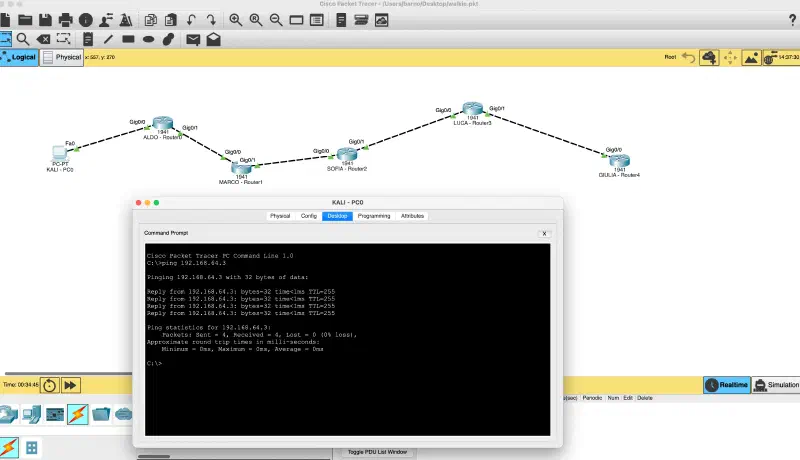Choose the Draw Ellipse tool
800x460 pixels.
coord(148,39)
